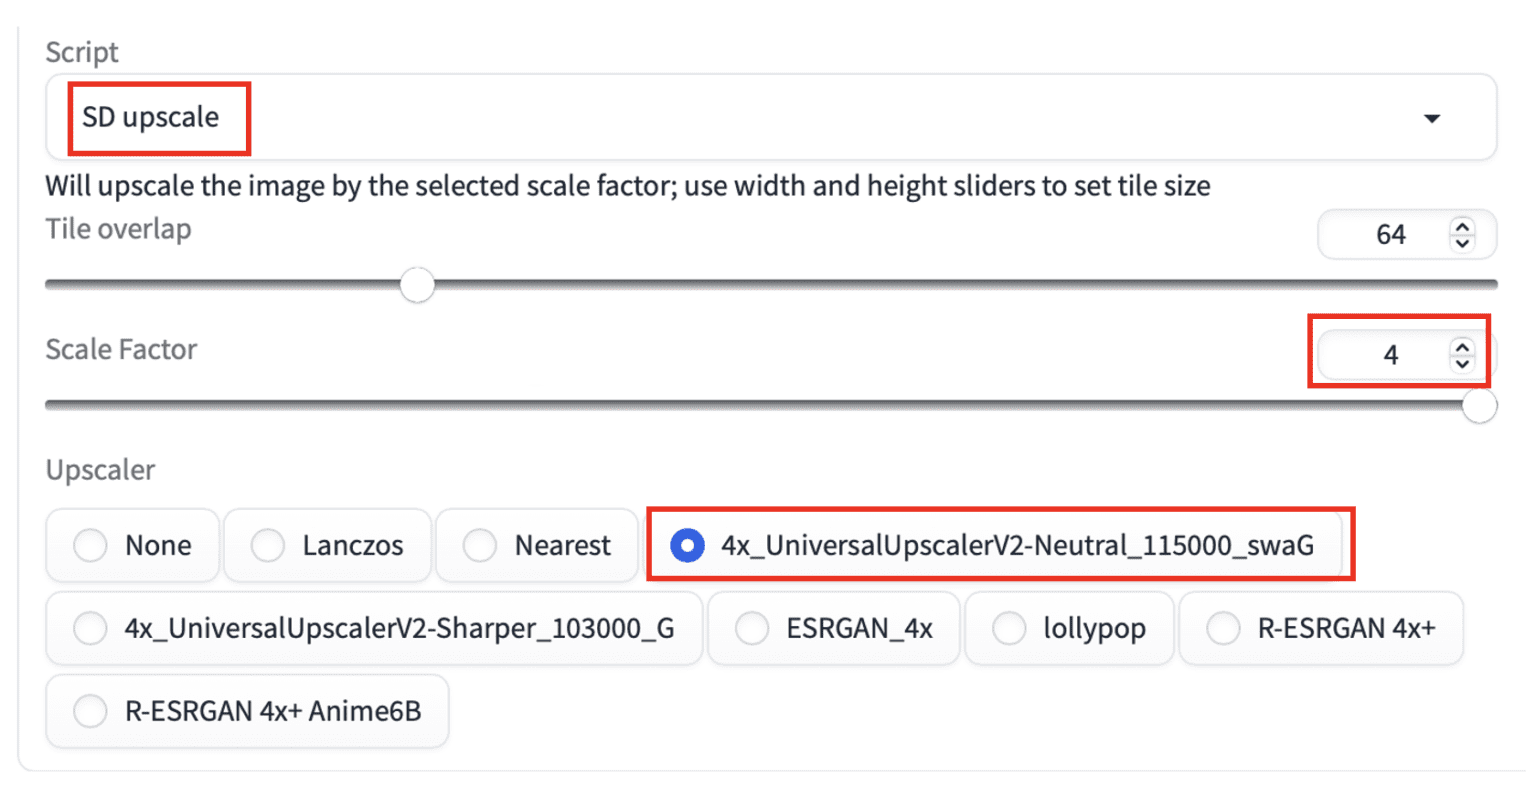Increase Scale Factor with the up arrow
Screen dimensions: 1536x786
1461,347
